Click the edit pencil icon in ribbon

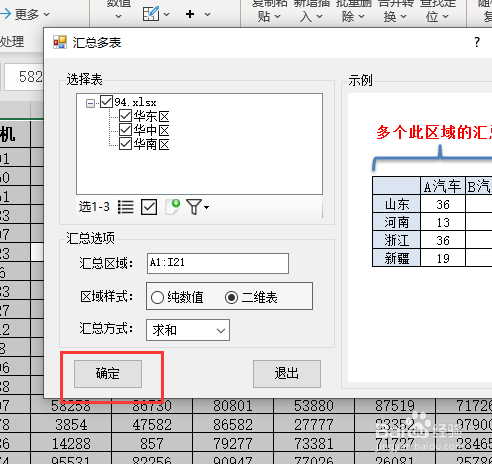pos(151,14)
